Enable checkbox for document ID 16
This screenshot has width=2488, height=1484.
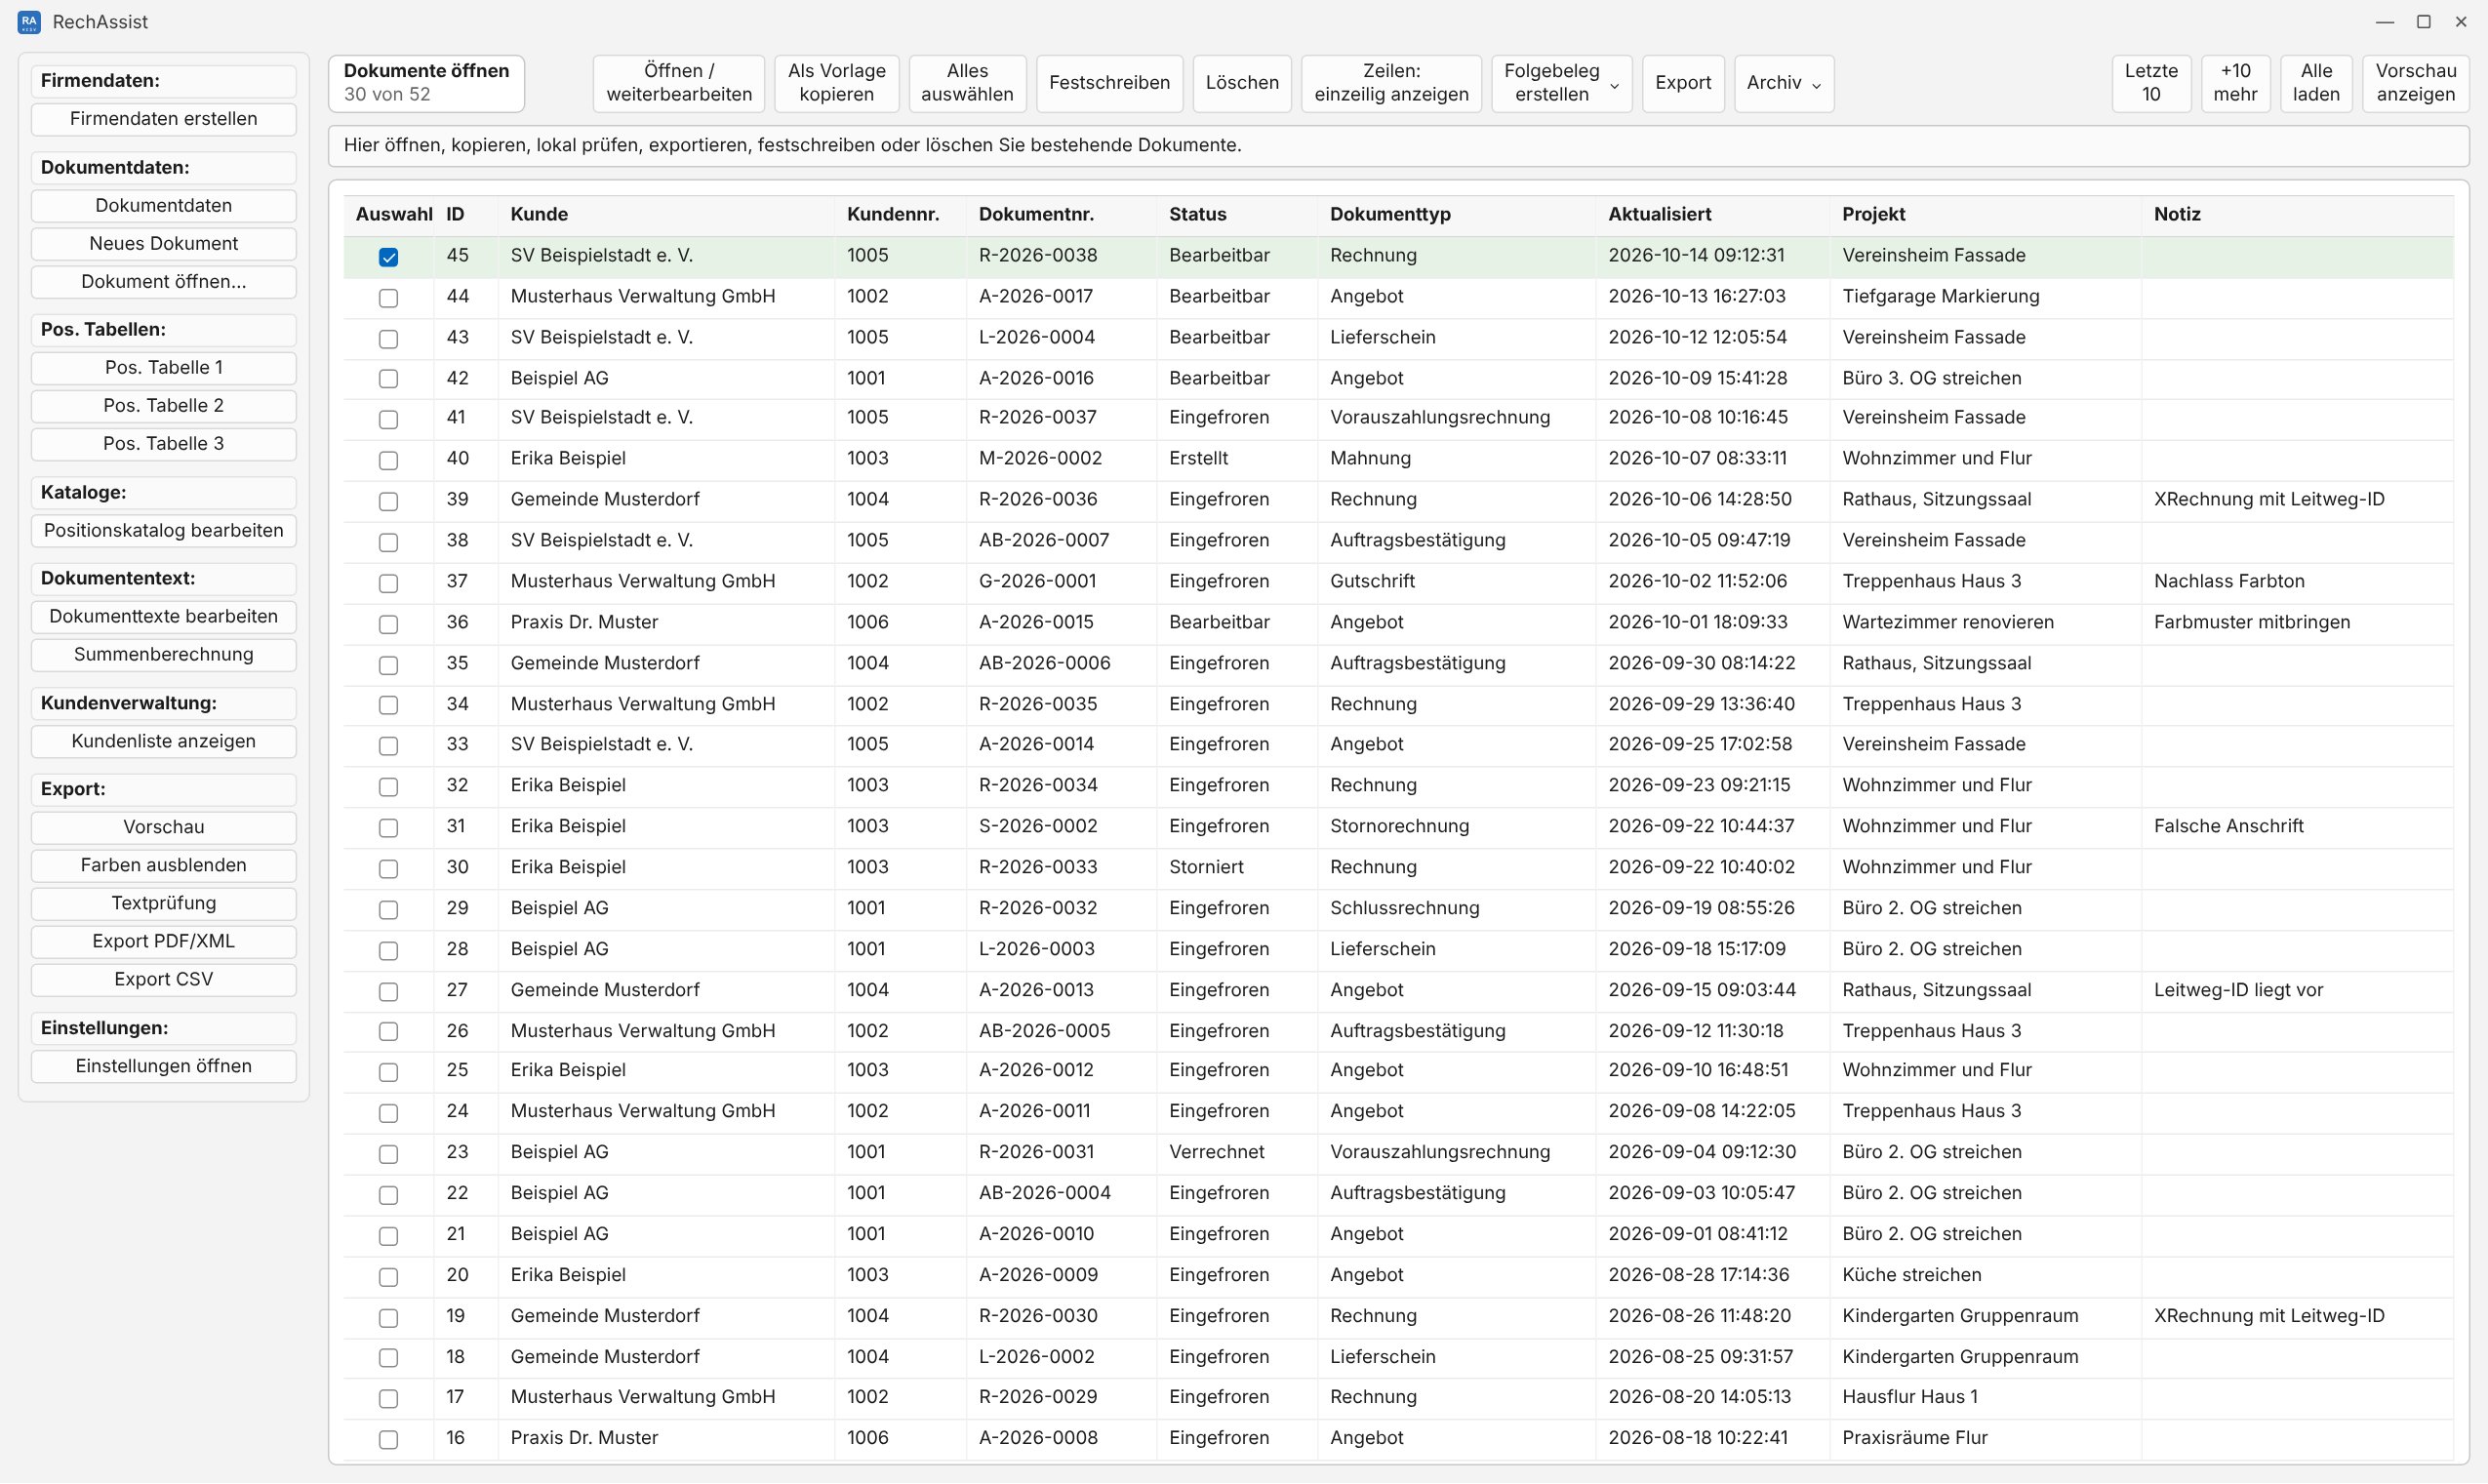pyautogui.click(x=389, y=1440)
